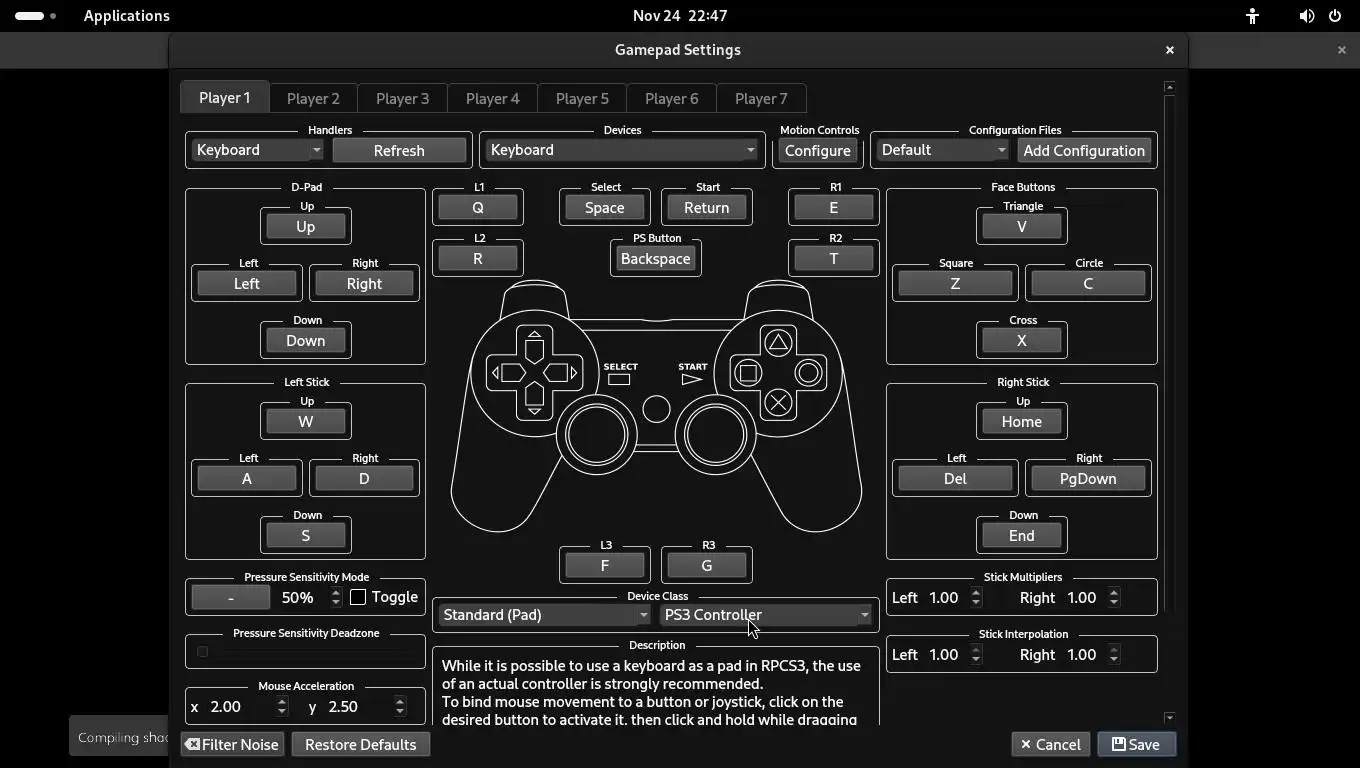Rebind the R2 button mapped to T
This screenshot has width=1360, height=768.
point(833,259)
